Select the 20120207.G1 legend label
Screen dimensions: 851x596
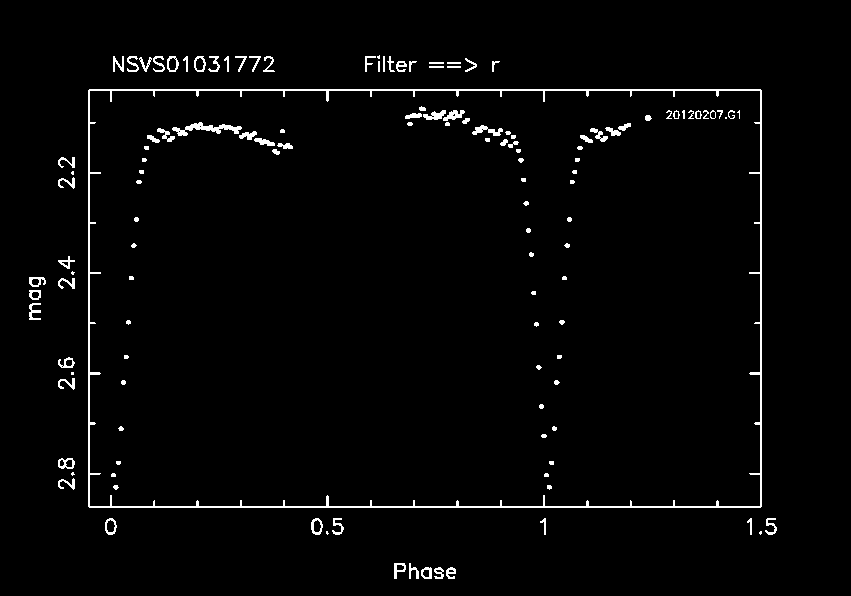pyautogui.click(x=701, y=116)
